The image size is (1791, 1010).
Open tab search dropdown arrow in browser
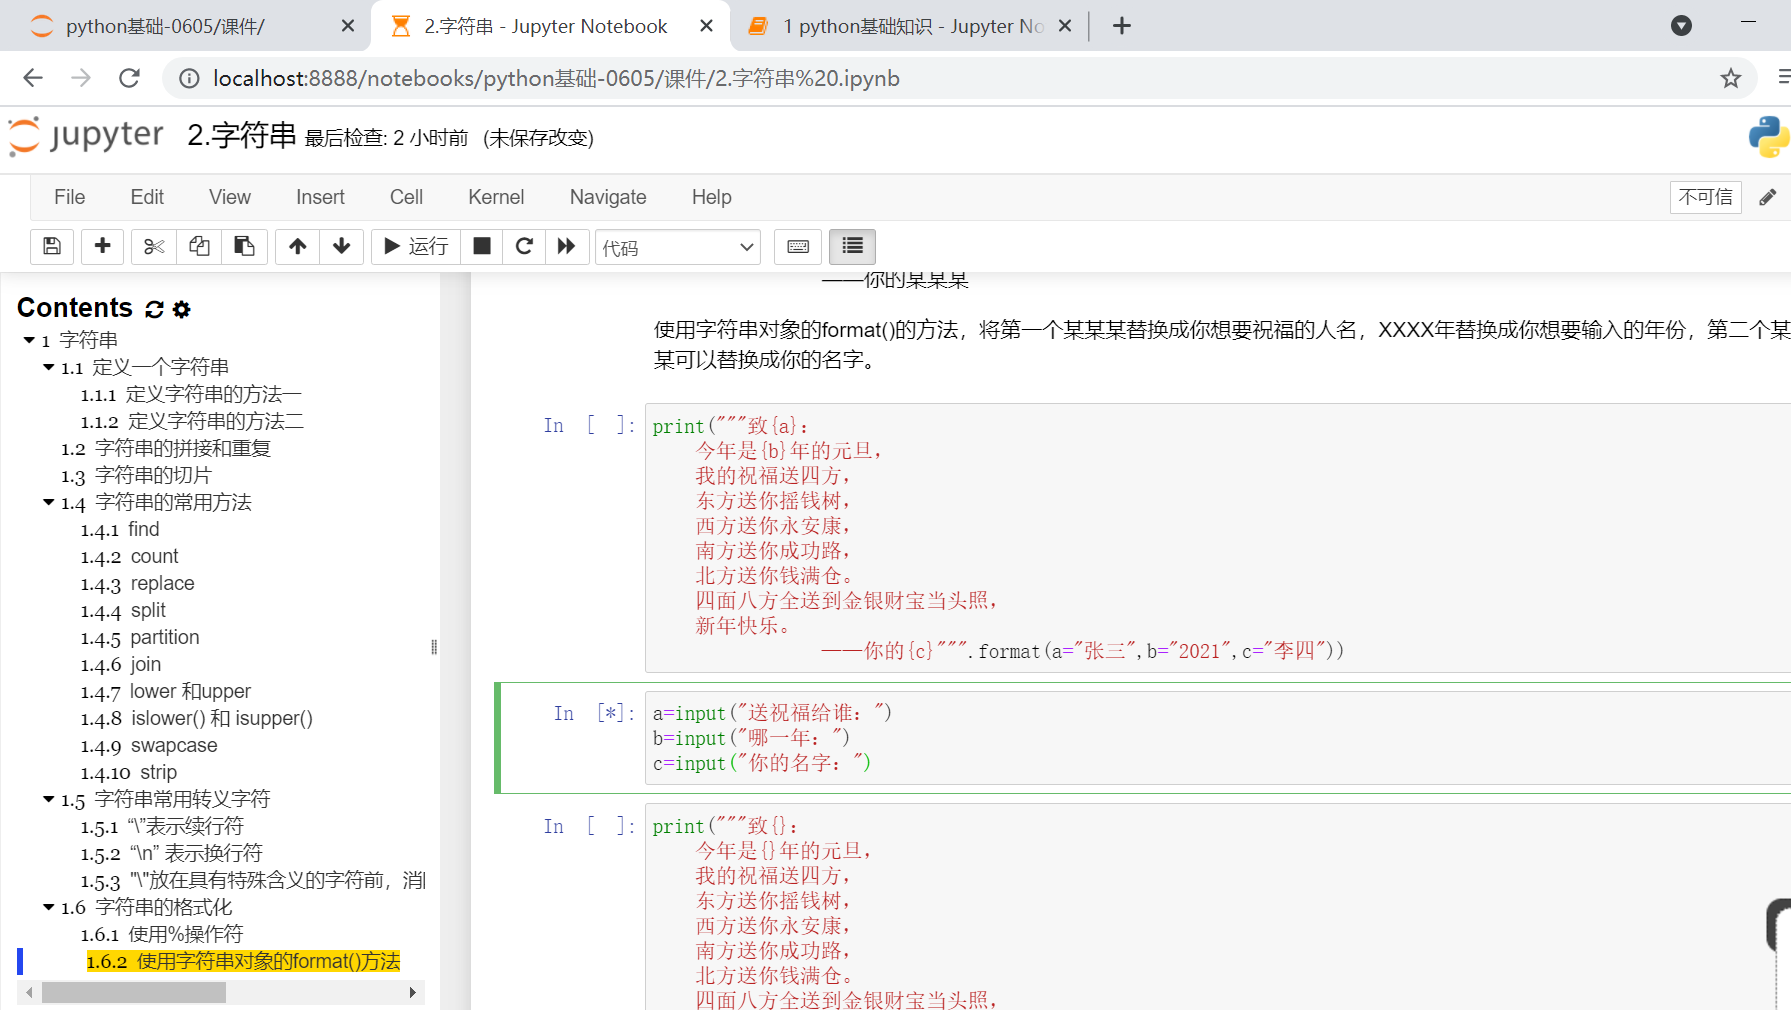pos(1681,26)
